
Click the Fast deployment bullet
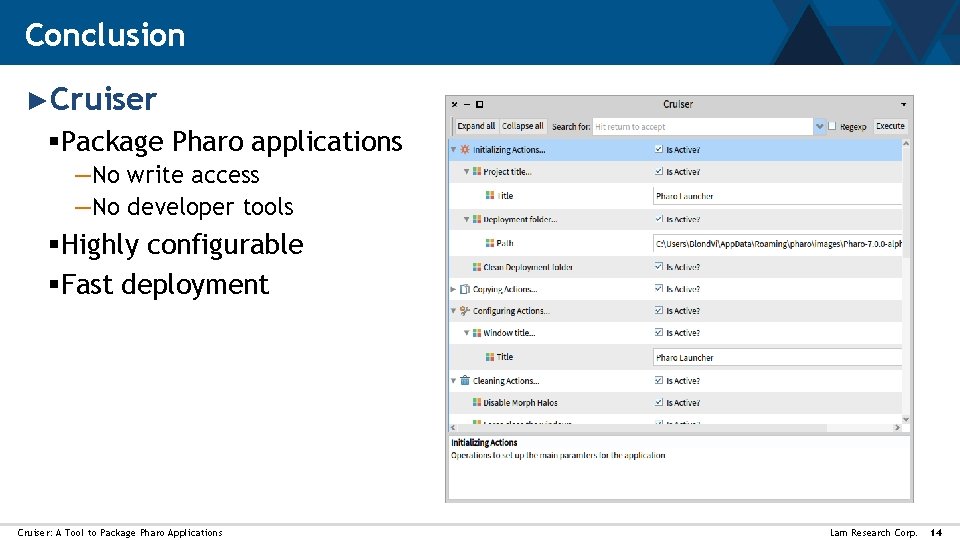(x=165, y=285)
